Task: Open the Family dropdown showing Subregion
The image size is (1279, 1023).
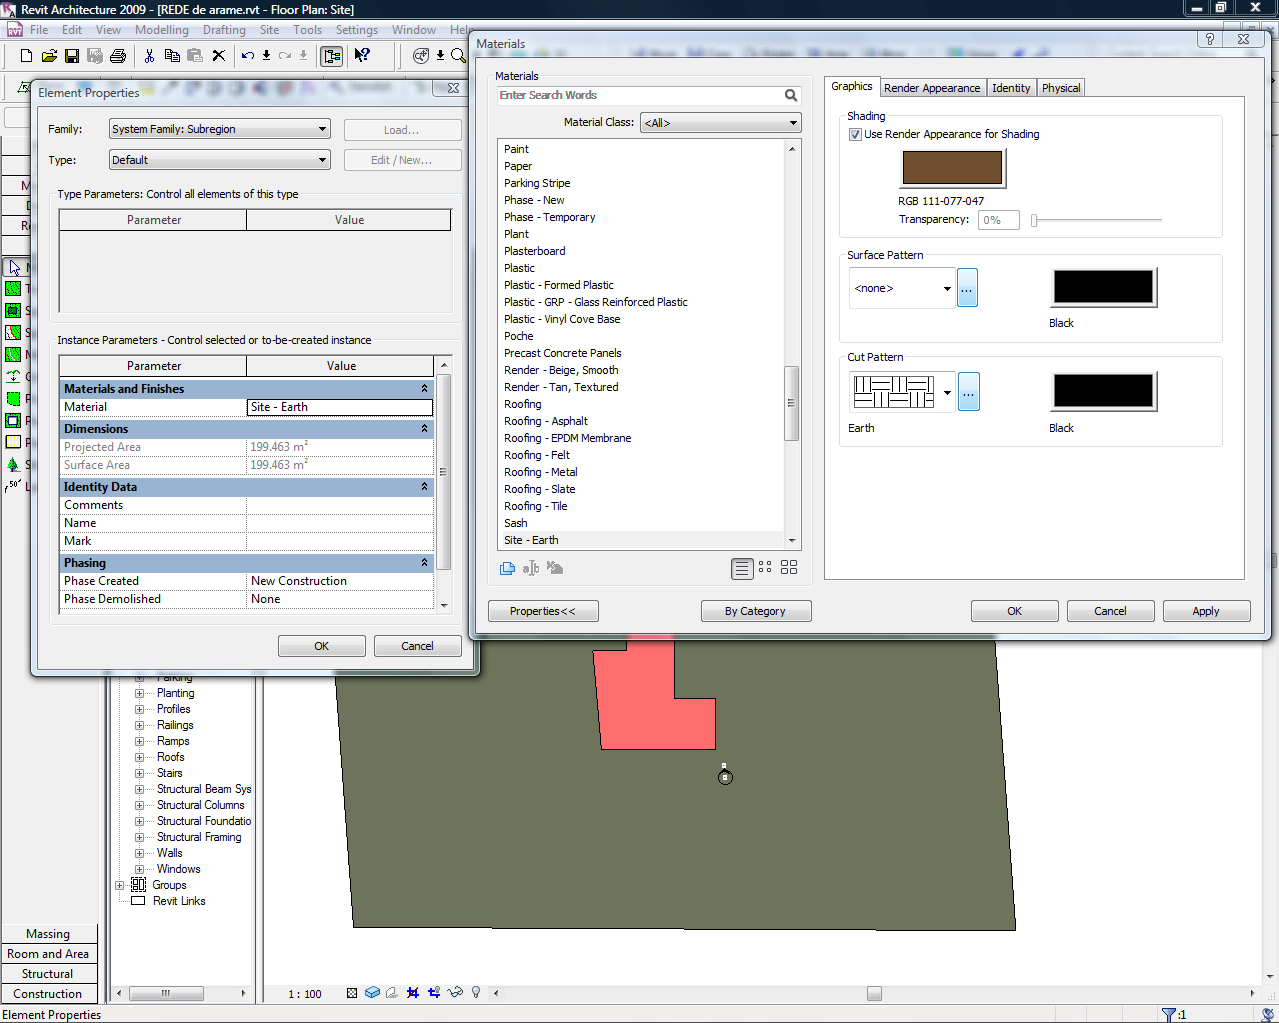Action: click(322, 129)
